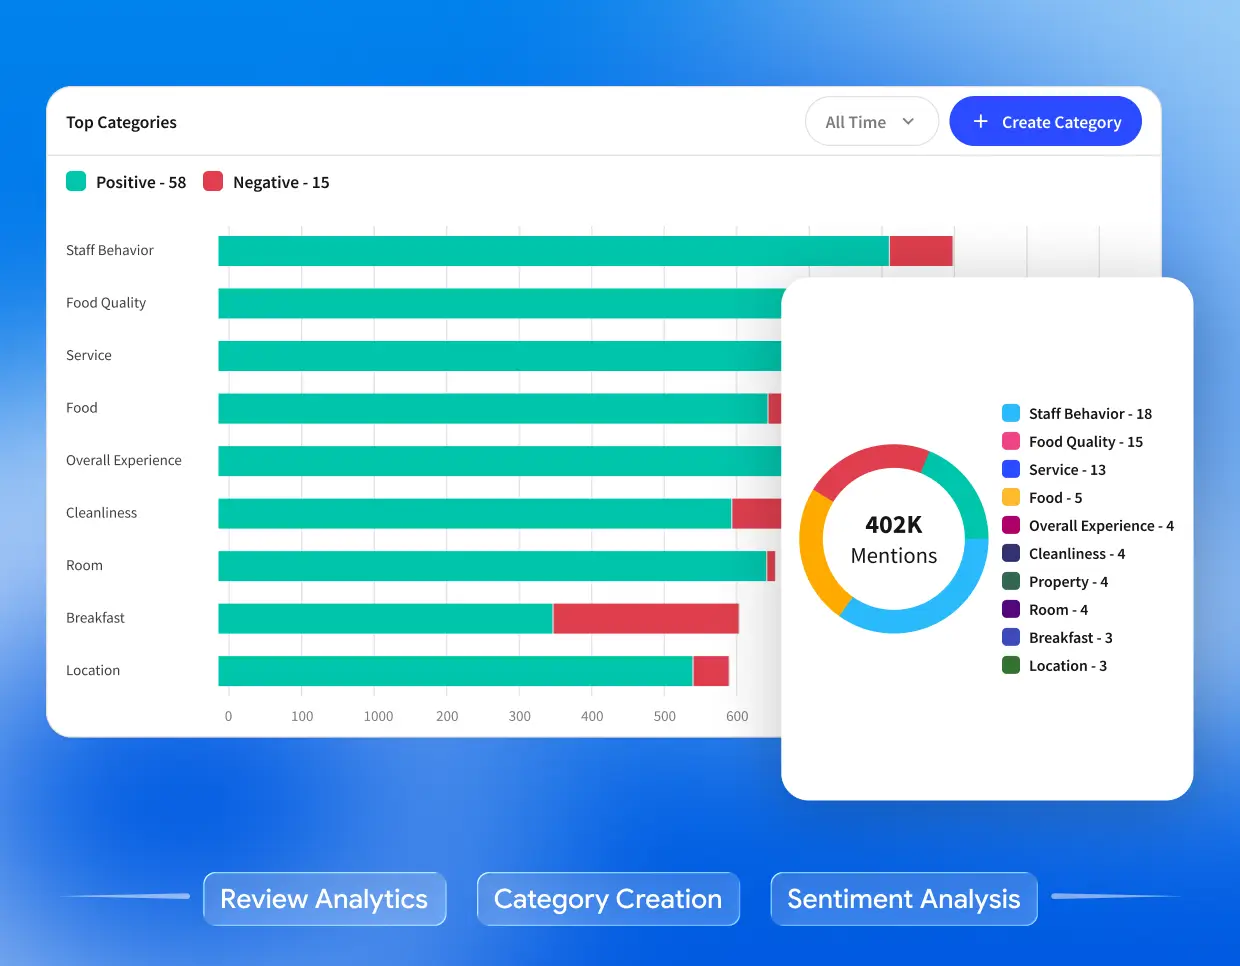Click the Staff Behavior axis label
Screen dimensions: 1240x966
point(110,250)
